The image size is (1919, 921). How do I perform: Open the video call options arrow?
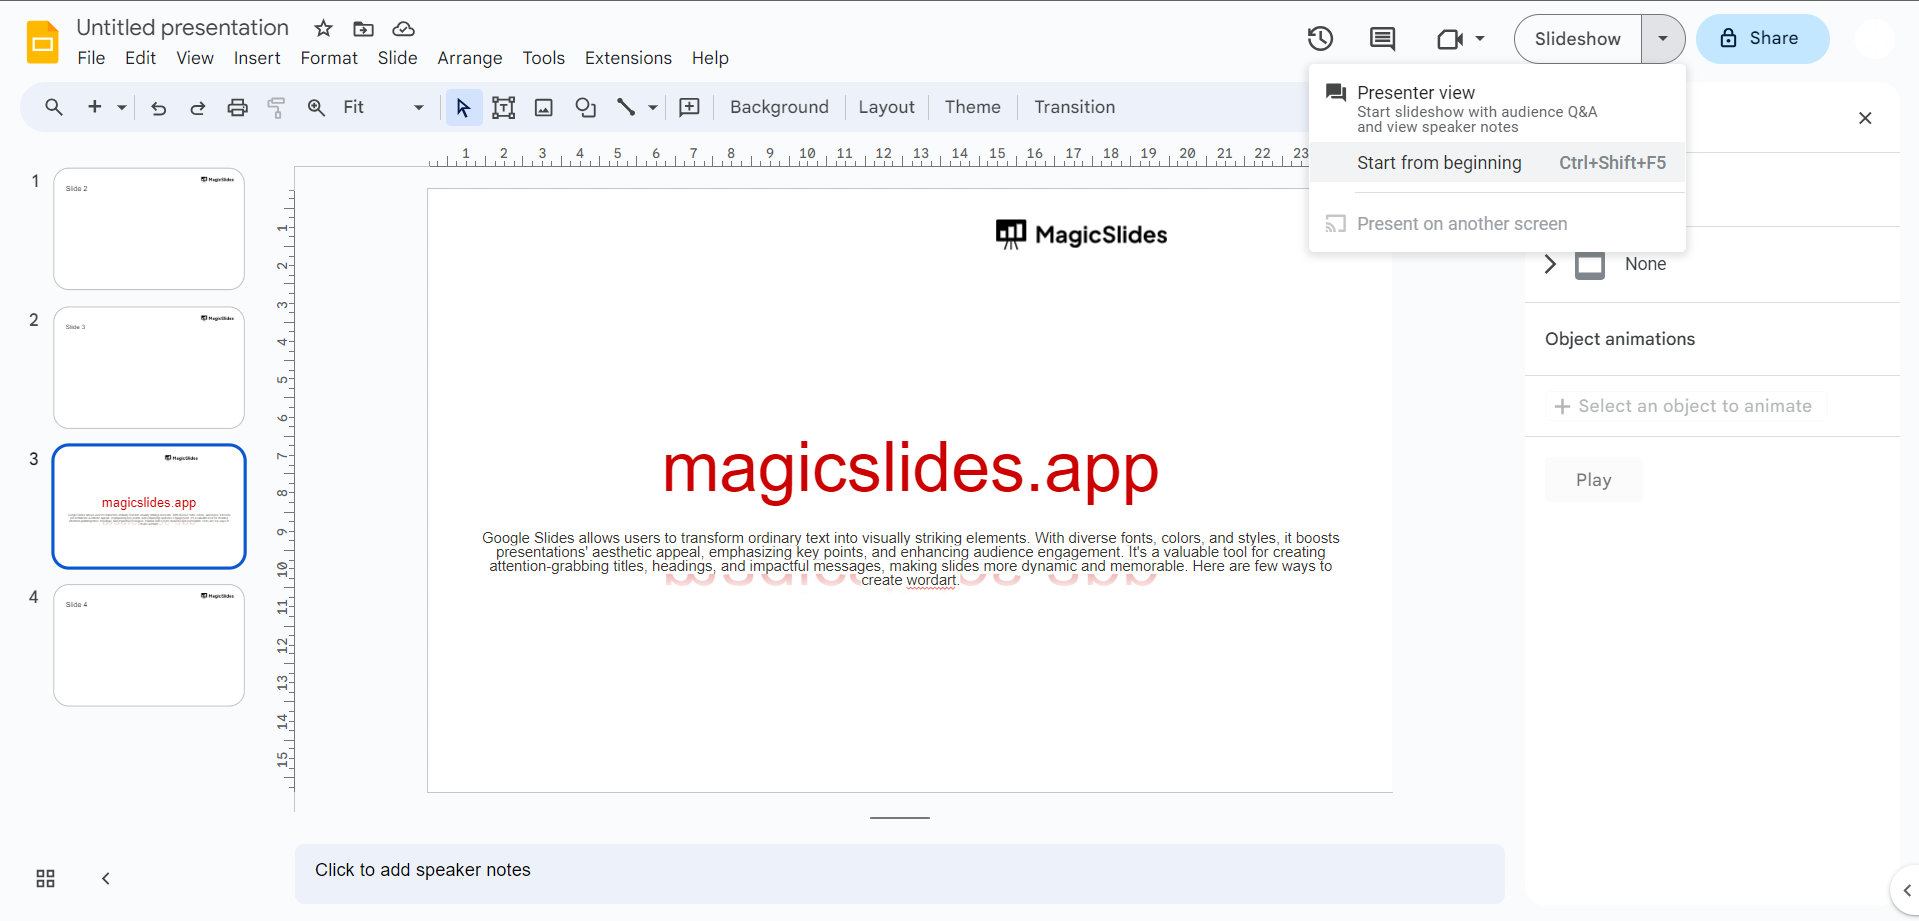(x=1480, y=39)
